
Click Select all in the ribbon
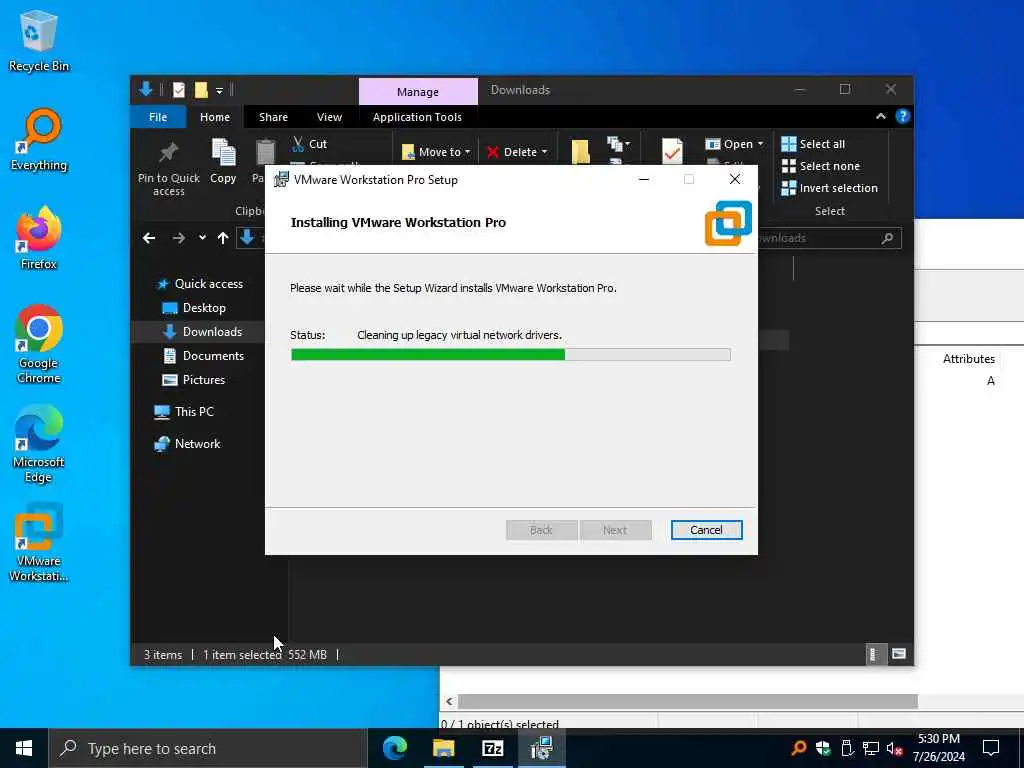[813, 144]
